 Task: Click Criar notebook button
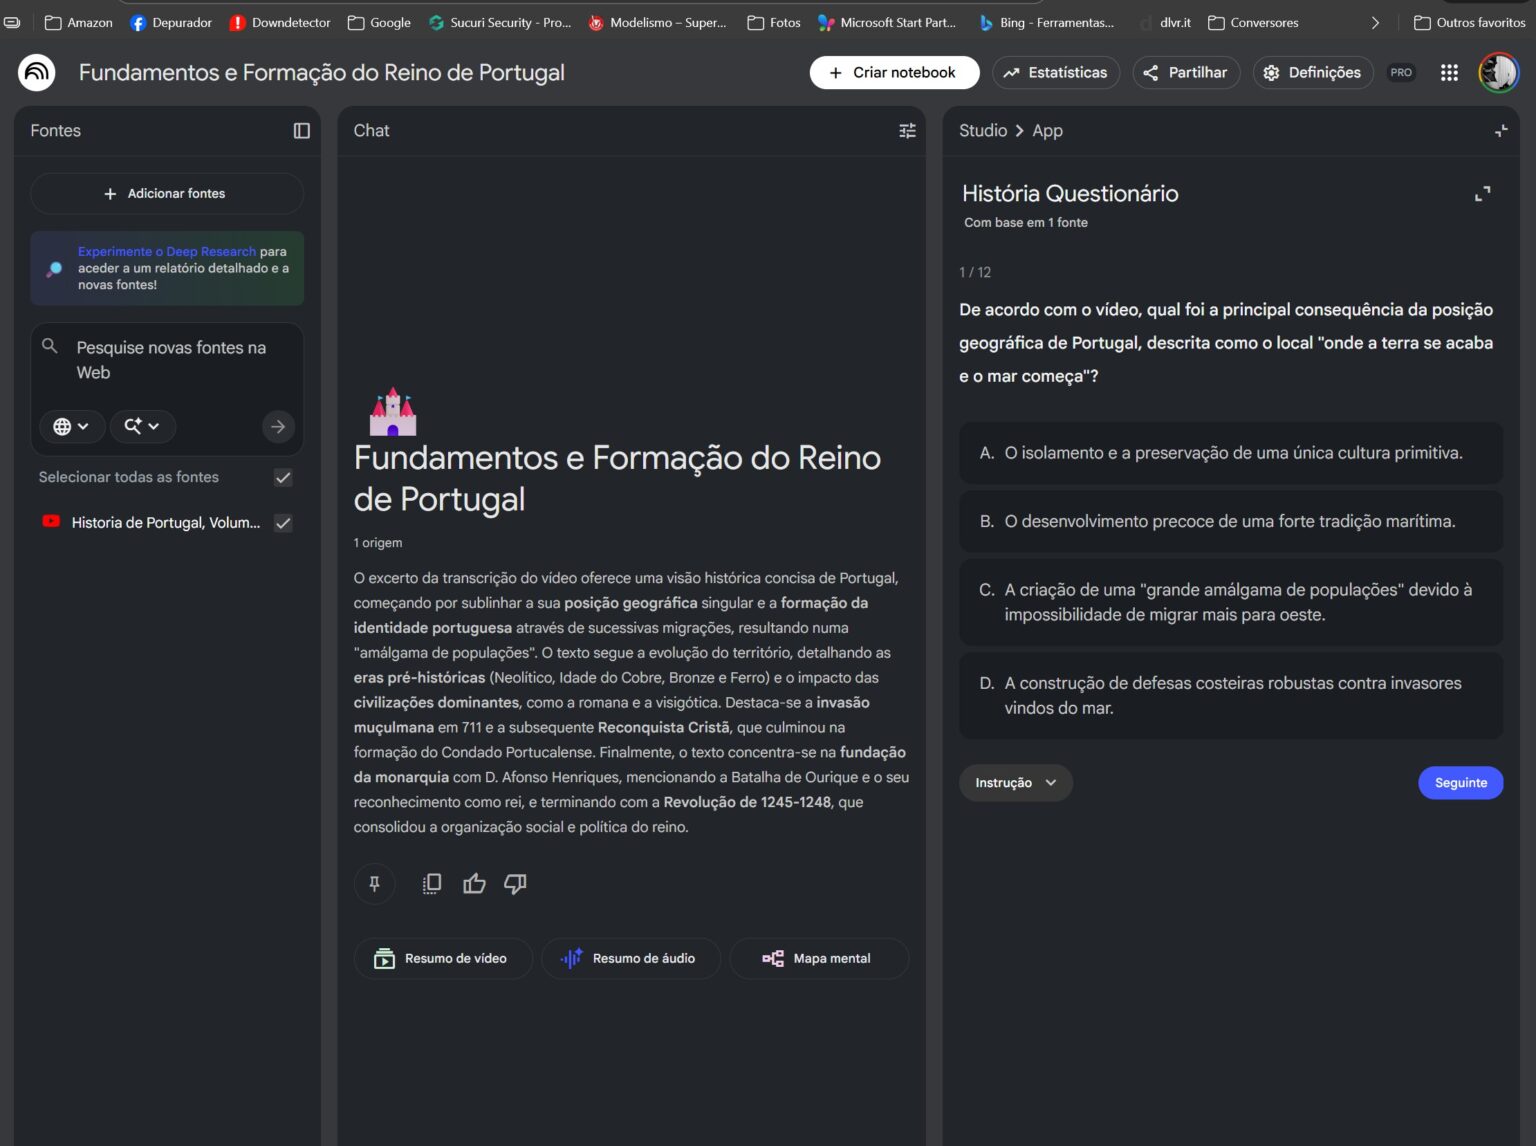(893, 73)
